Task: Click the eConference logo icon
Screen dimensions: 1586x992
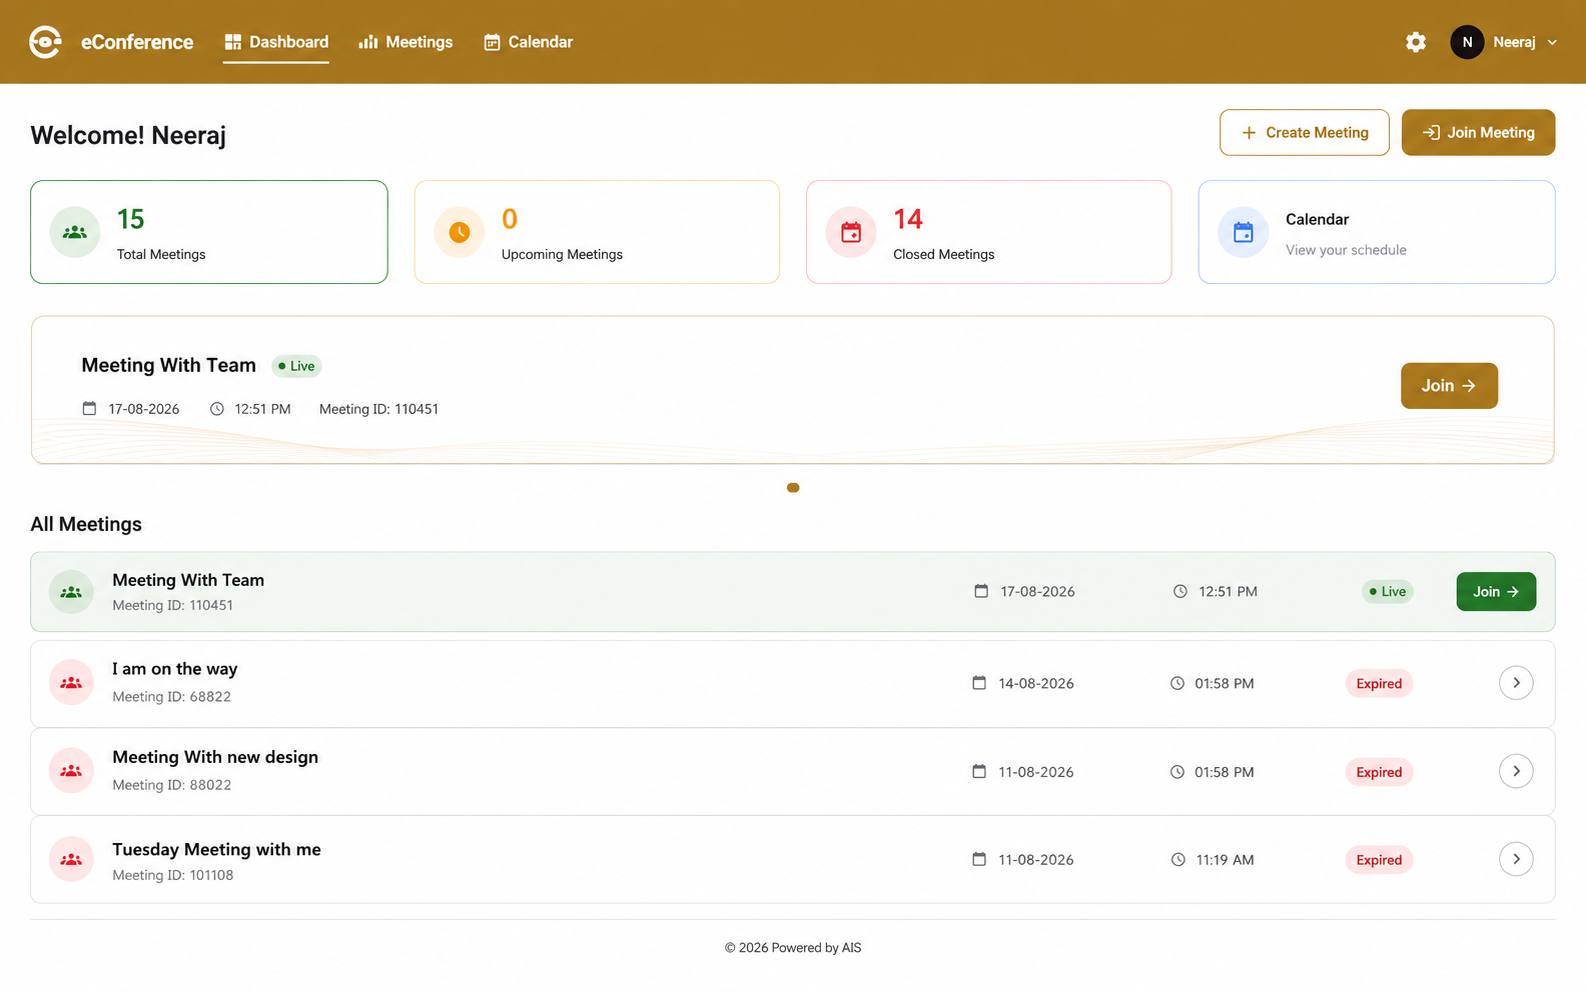Action: coord(46,42)
